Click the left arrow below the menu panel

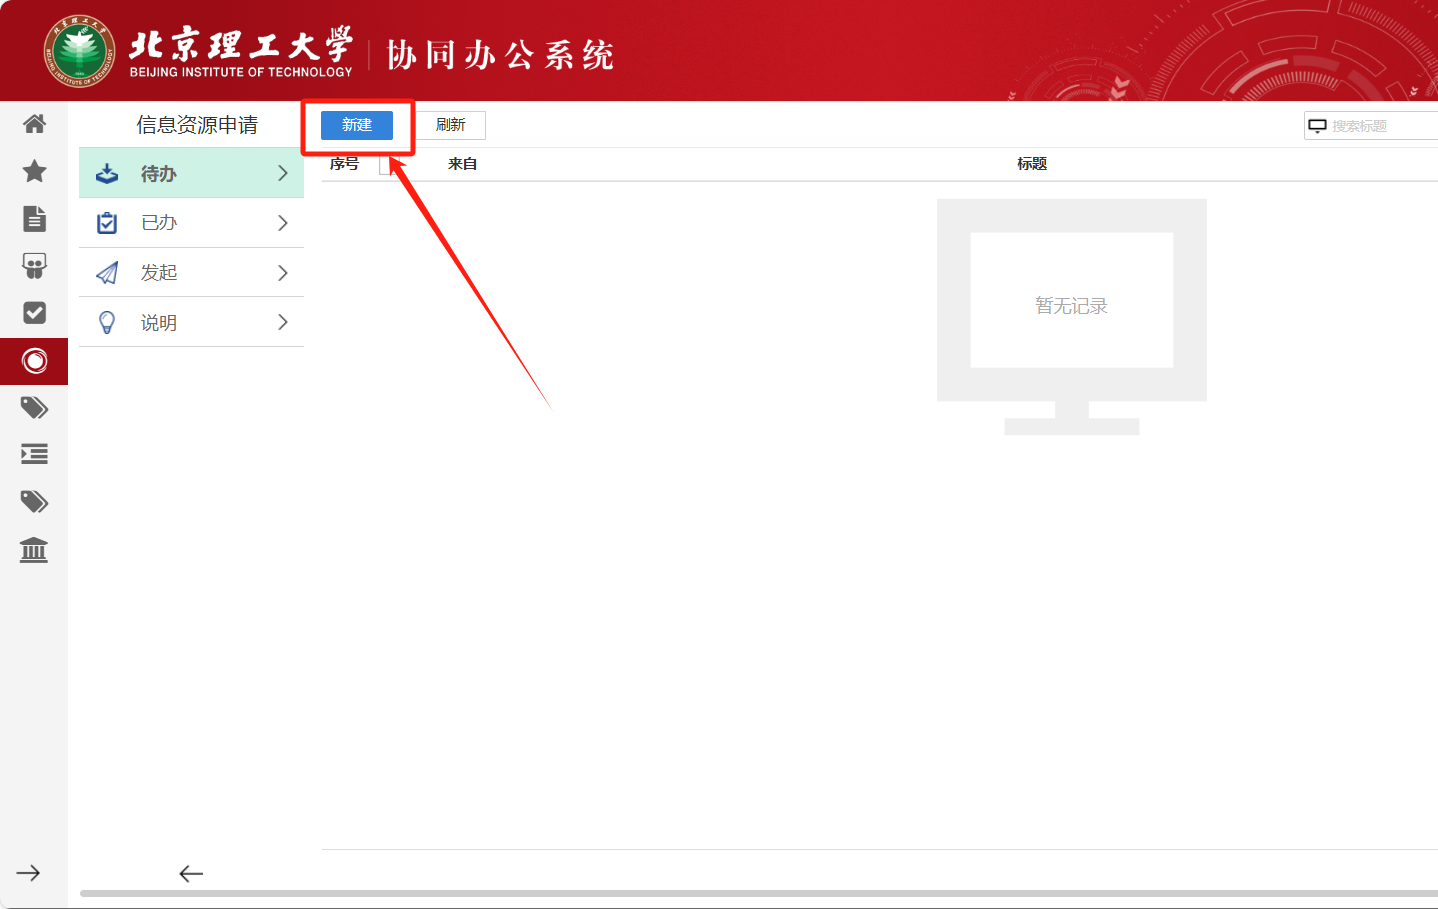point(191,874)
